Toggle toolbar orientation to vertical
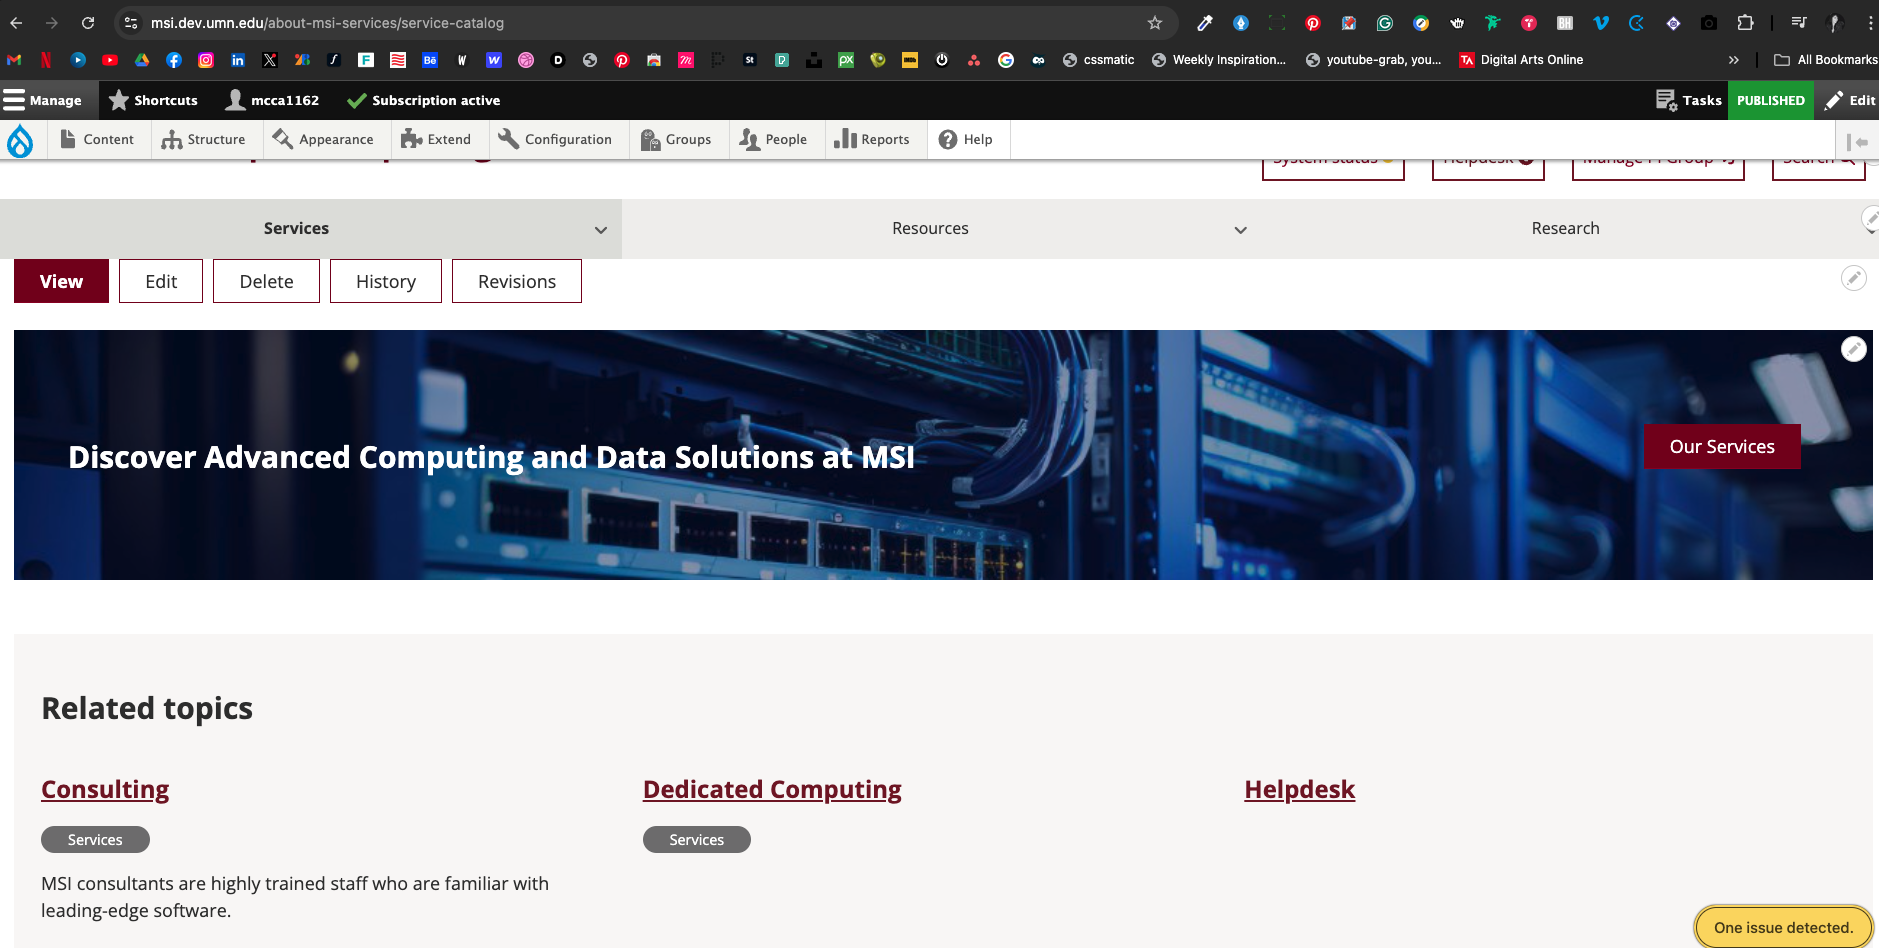 [x=1857, y=141]
